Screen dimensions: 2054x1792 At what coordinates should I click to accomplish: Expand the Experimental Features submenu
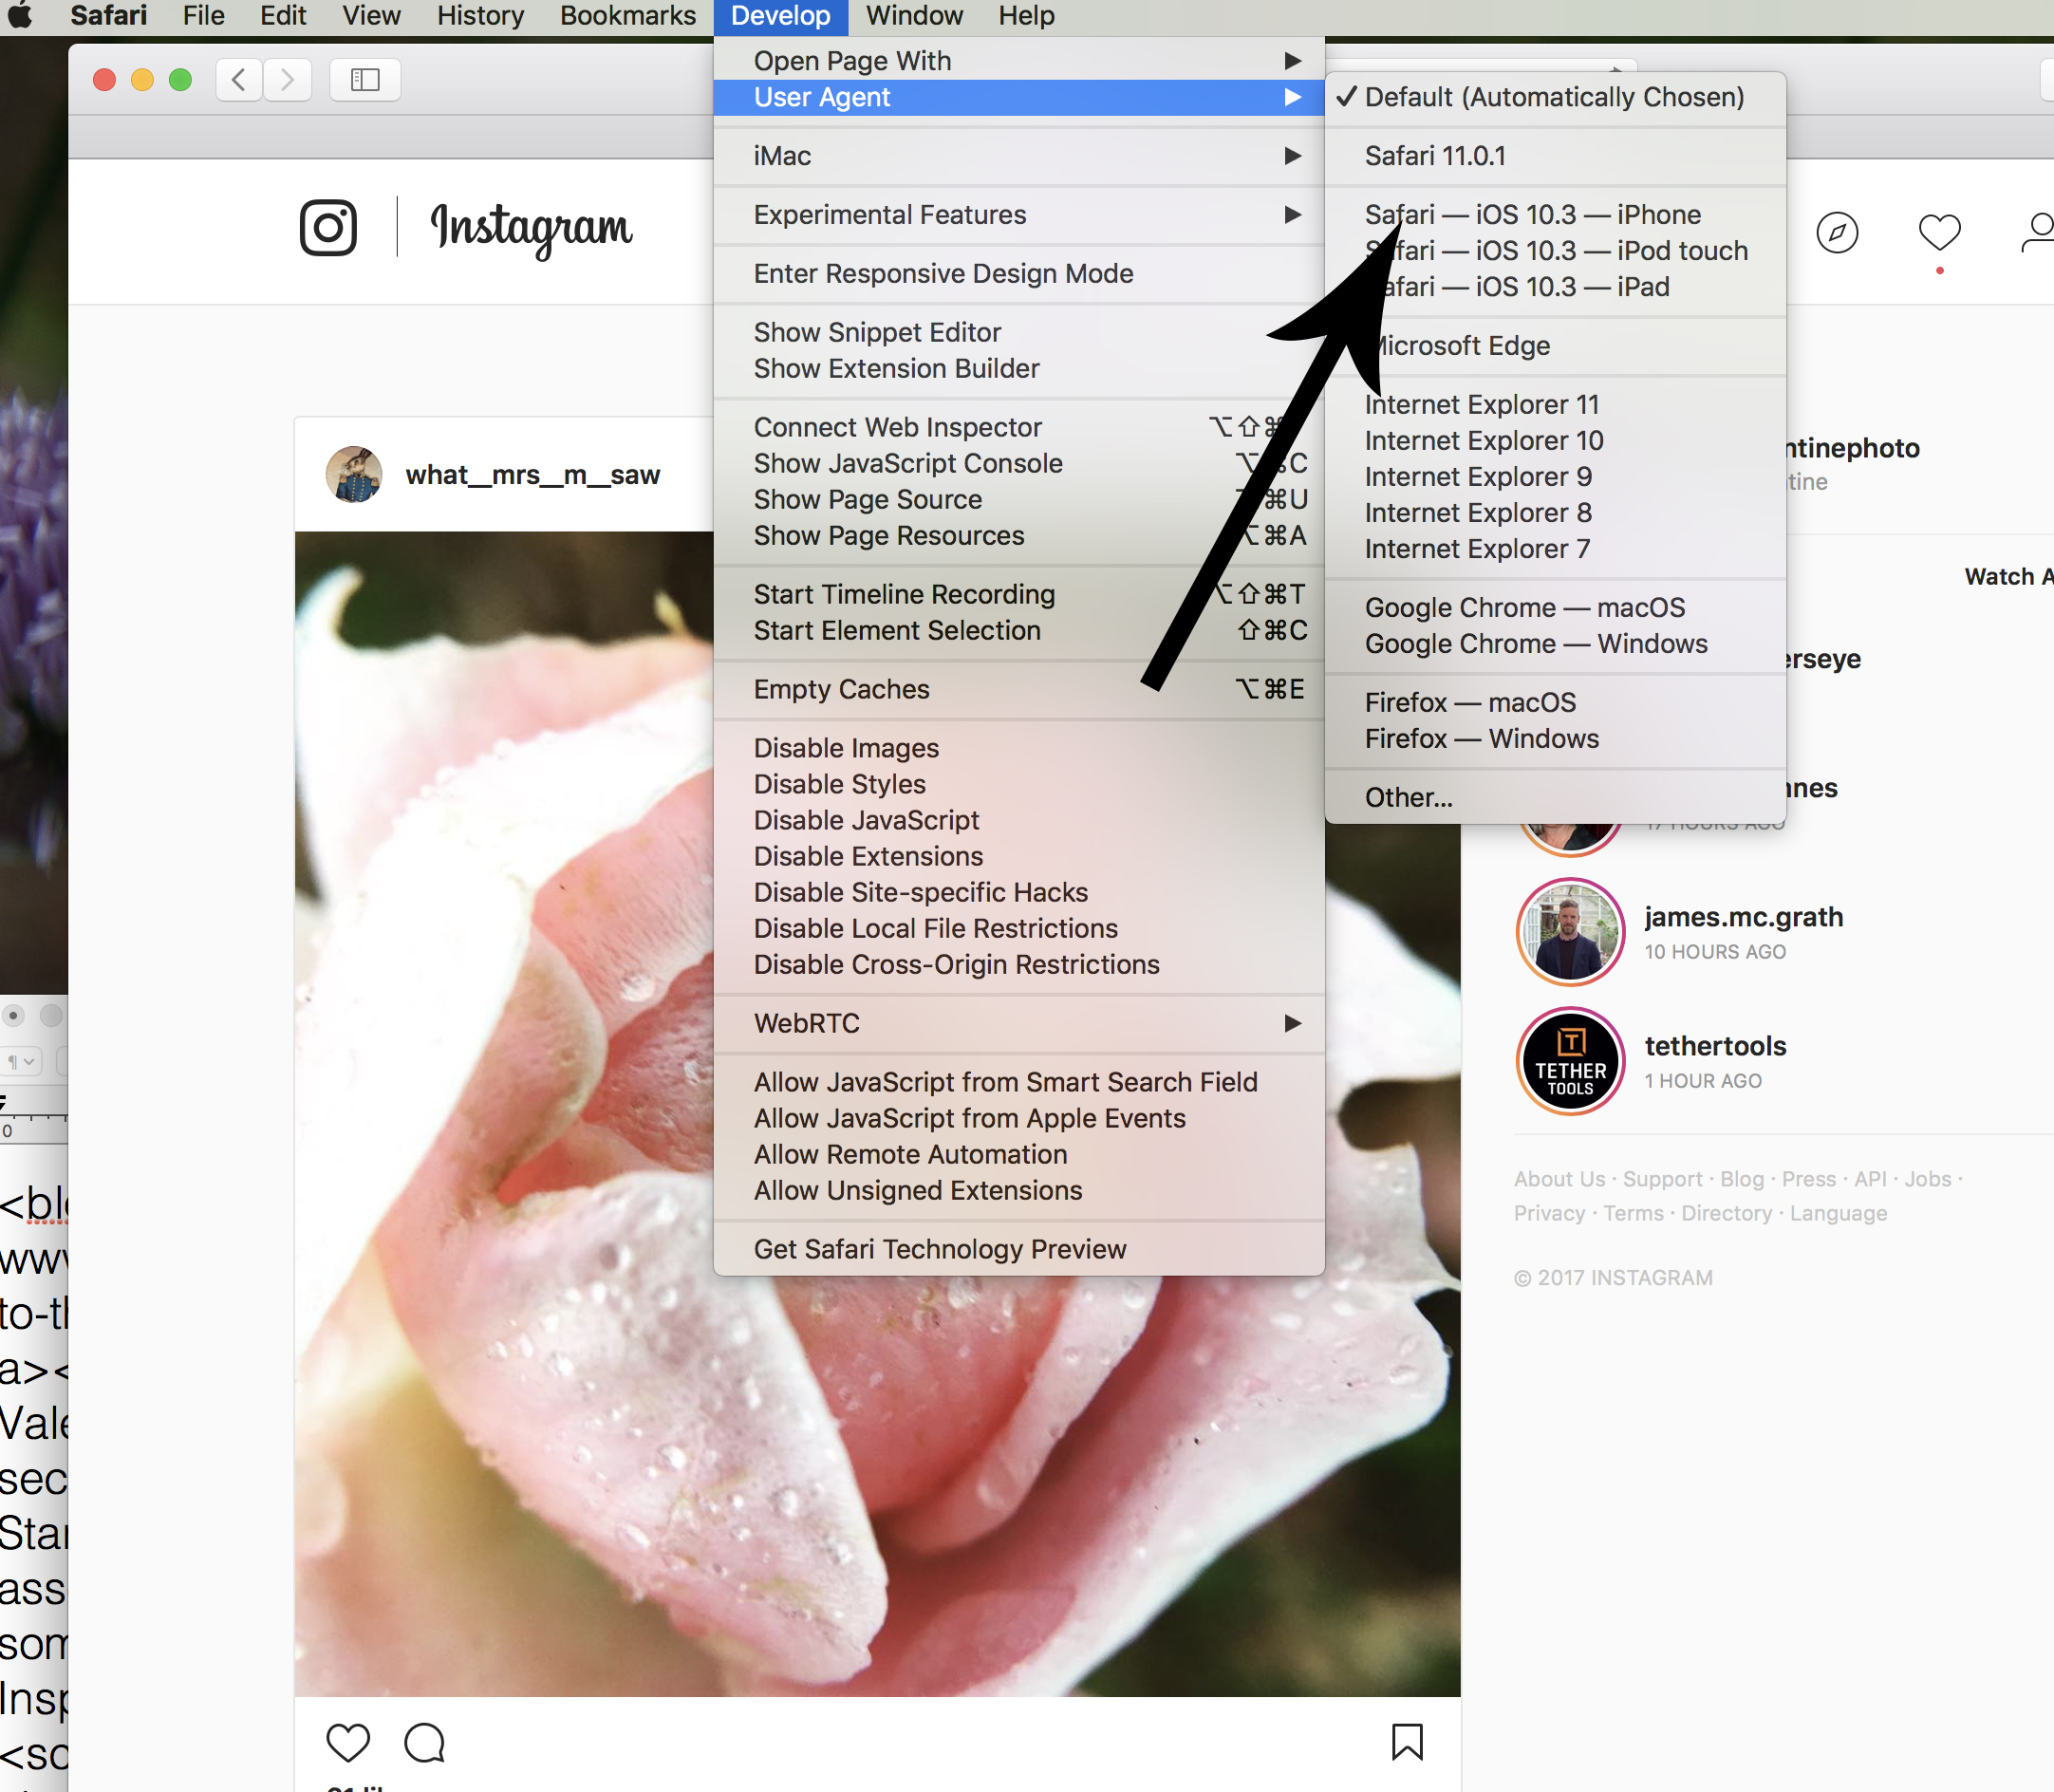point(1019,215)
